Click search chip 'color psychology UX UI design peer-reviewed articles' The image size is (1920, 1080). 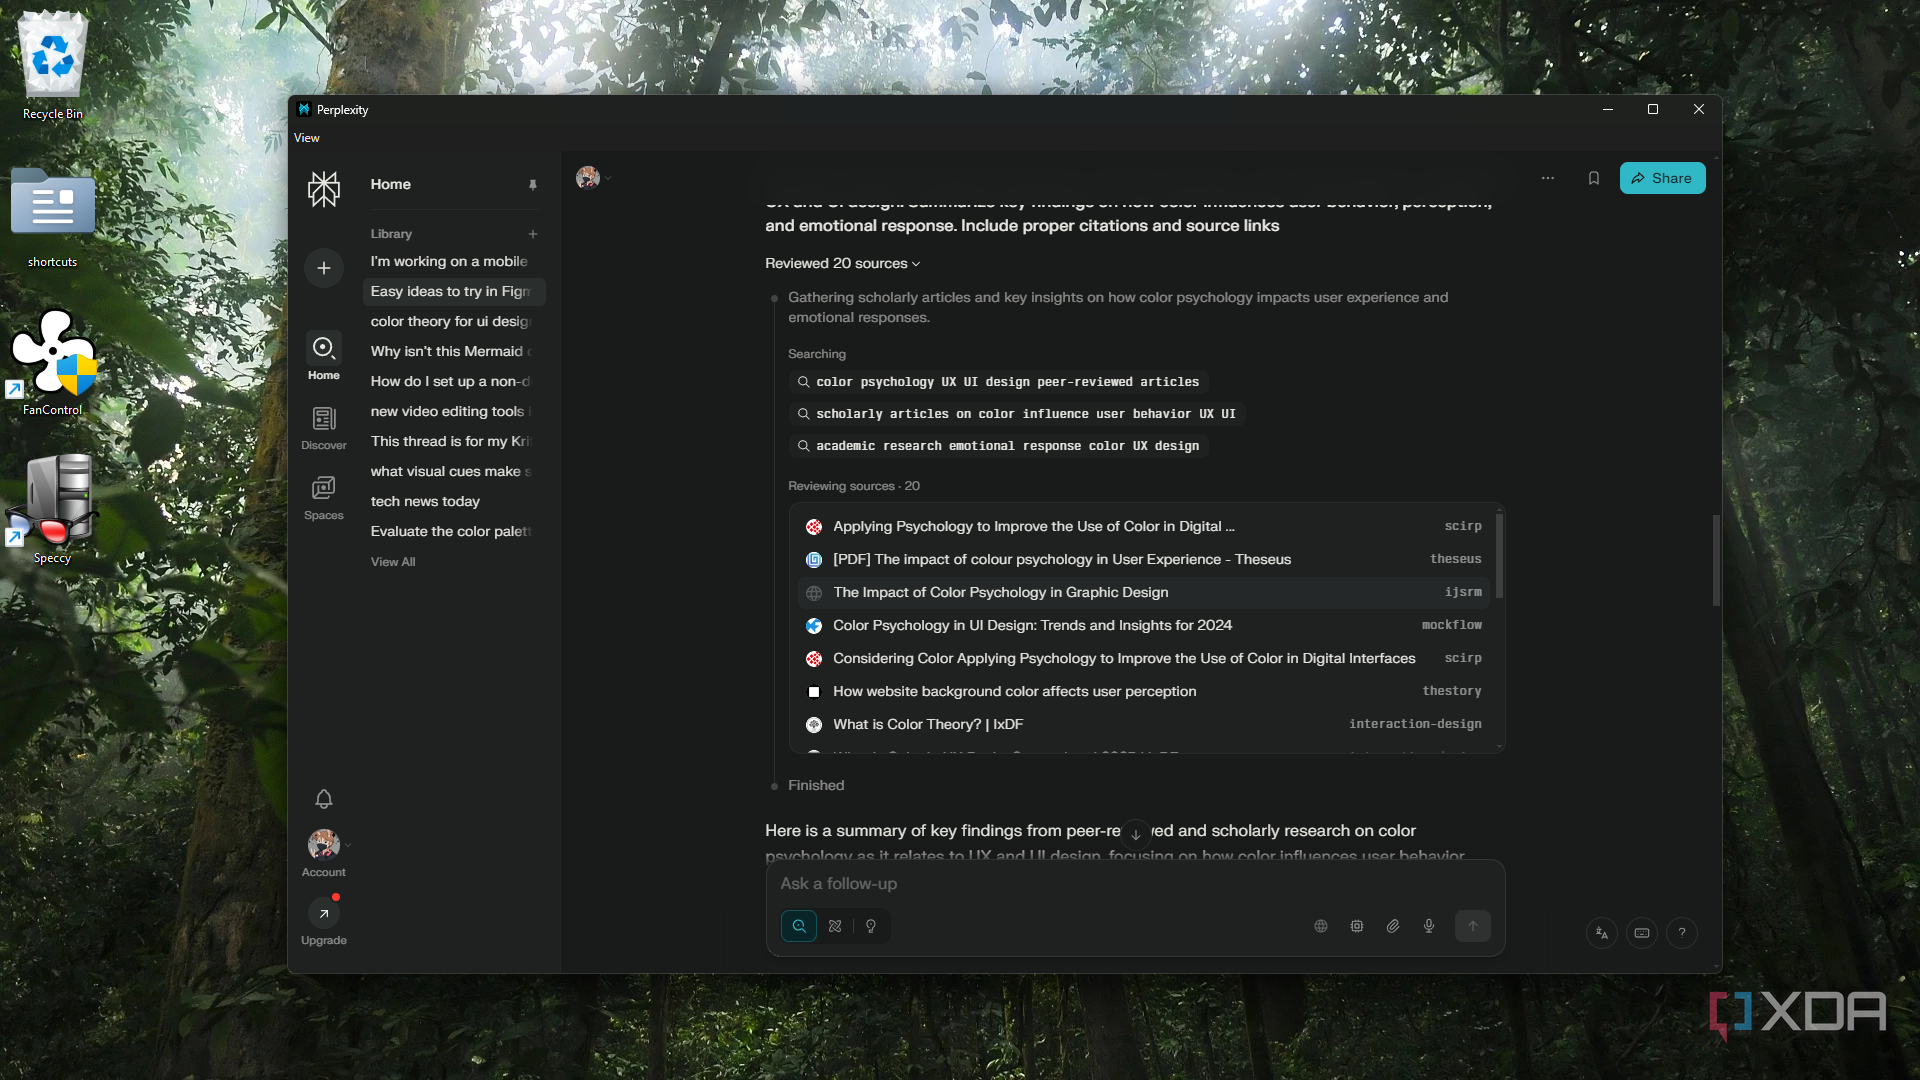coord(998,382)
